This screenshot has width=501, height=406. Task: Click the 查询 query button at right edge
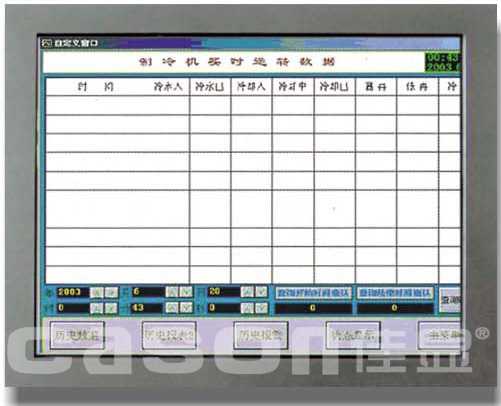pos(450,300)
